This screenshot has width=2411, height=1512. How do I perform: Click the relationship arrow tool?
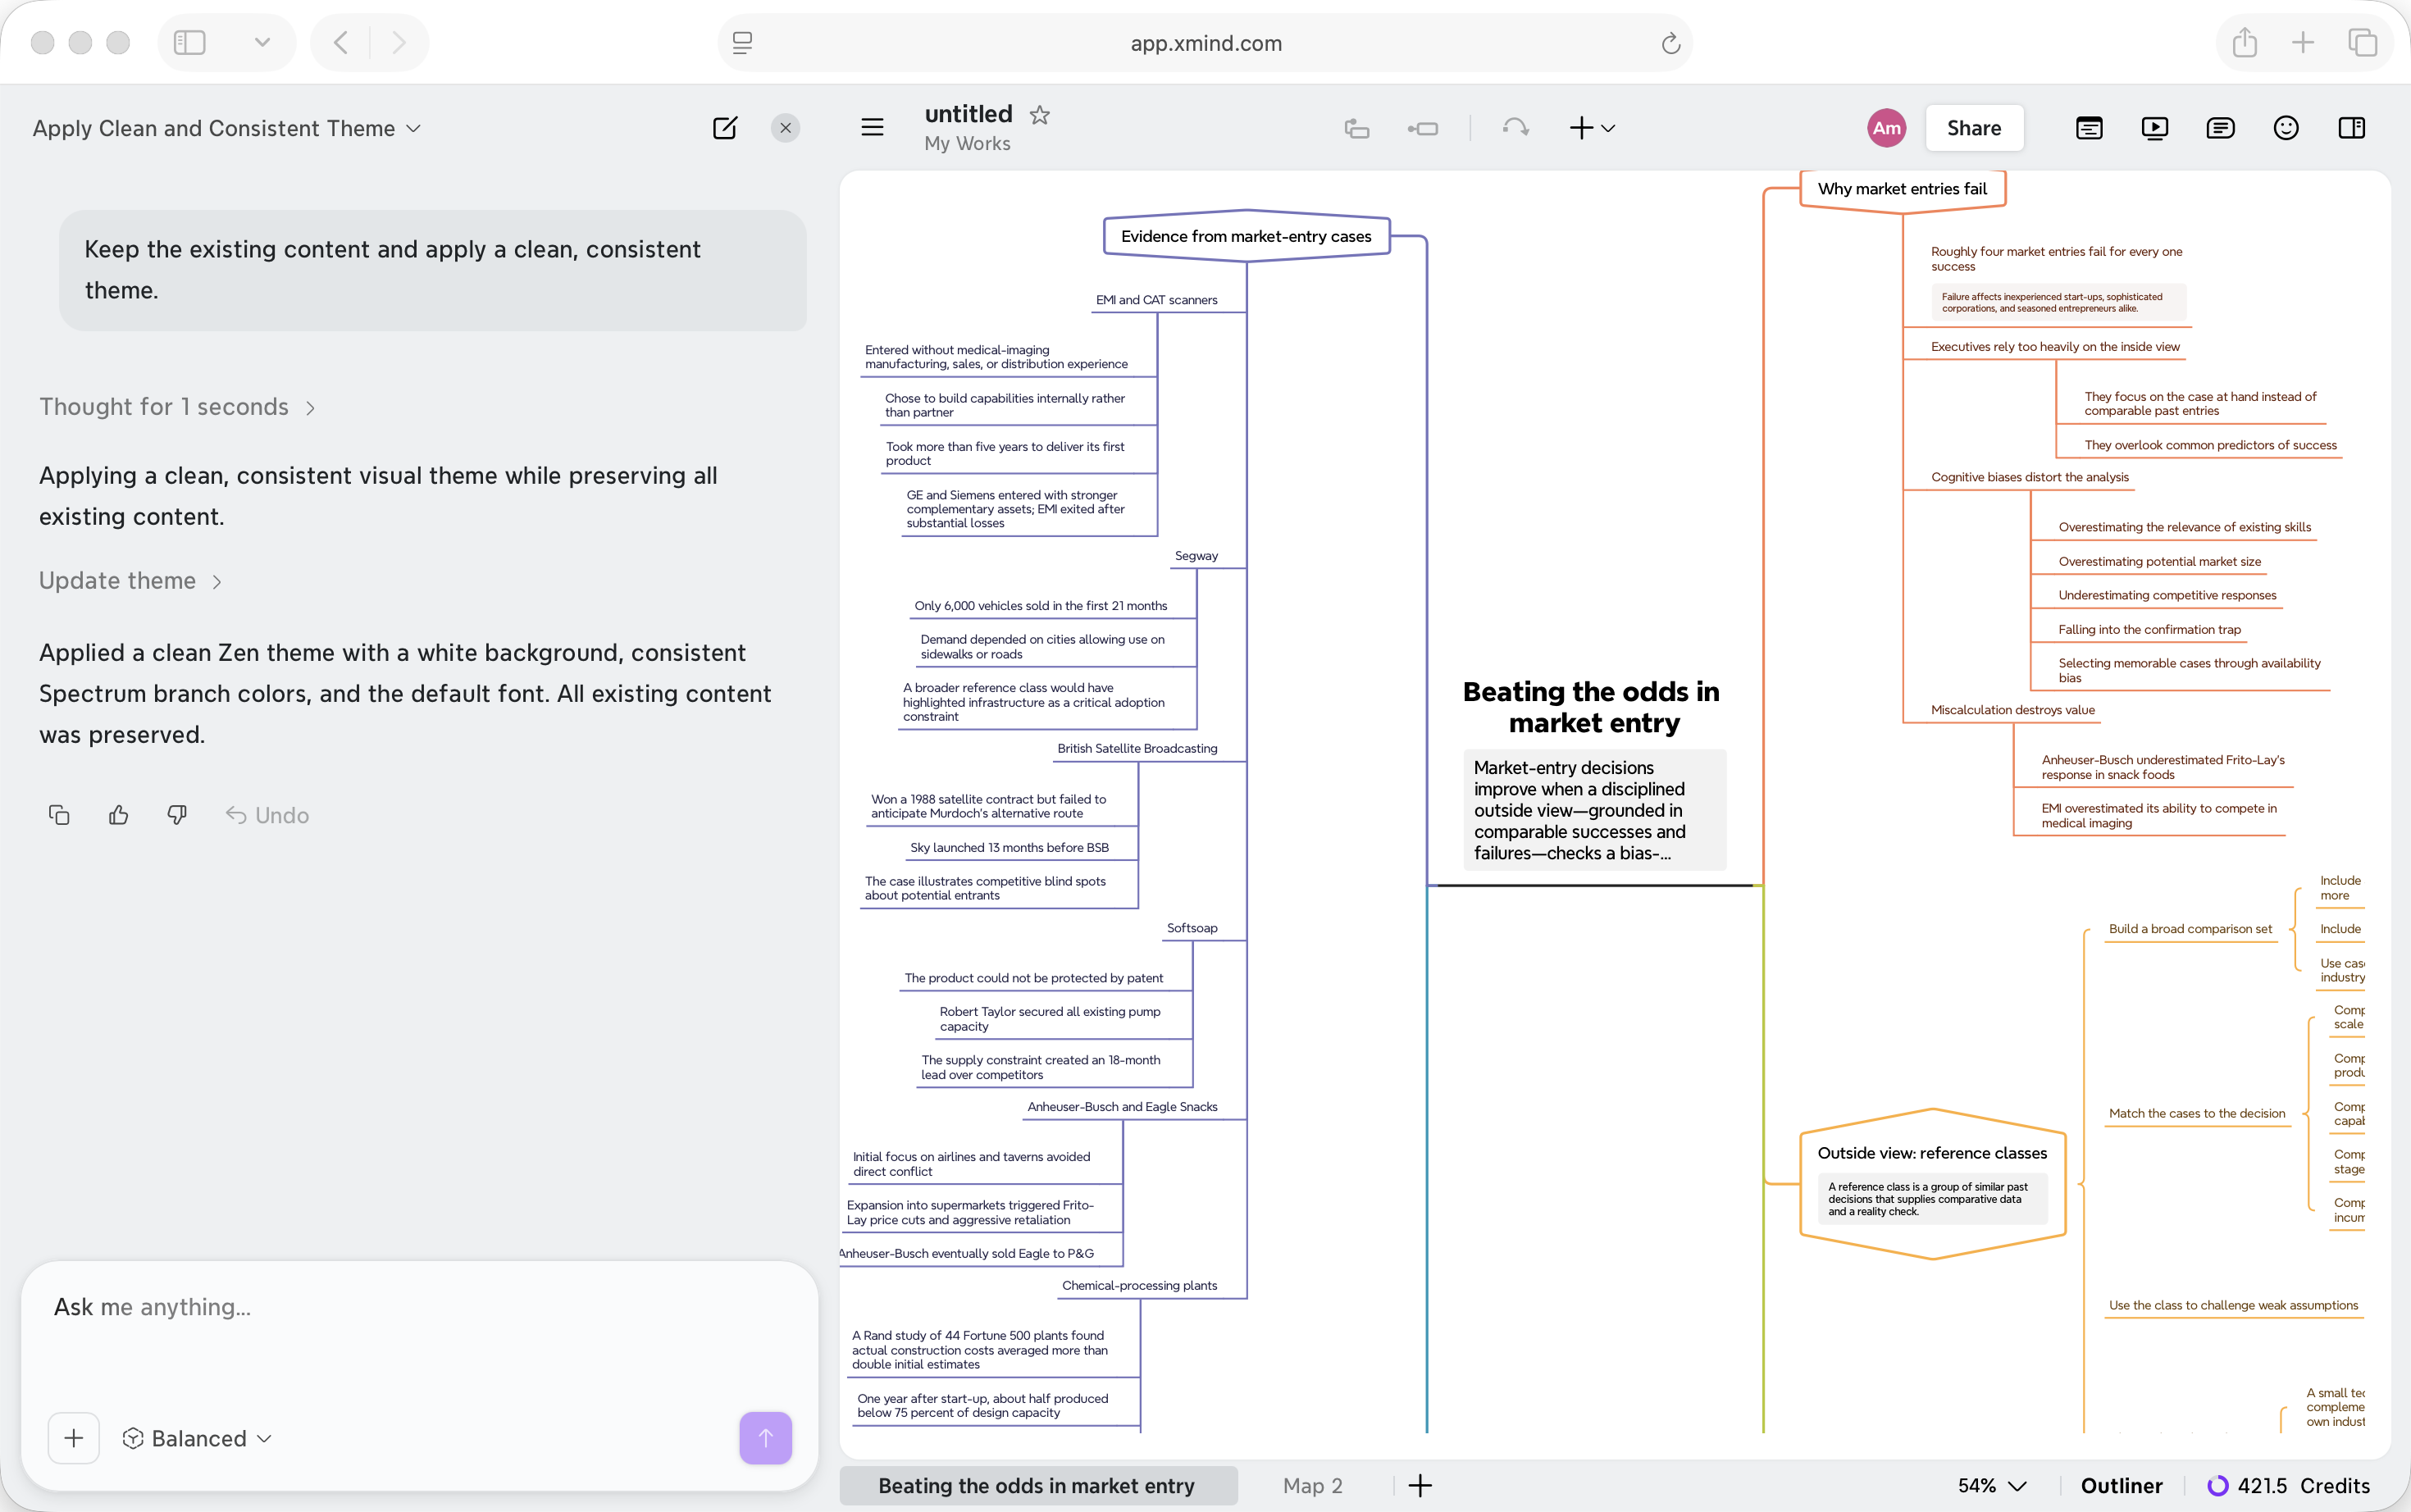point(1515,127)
